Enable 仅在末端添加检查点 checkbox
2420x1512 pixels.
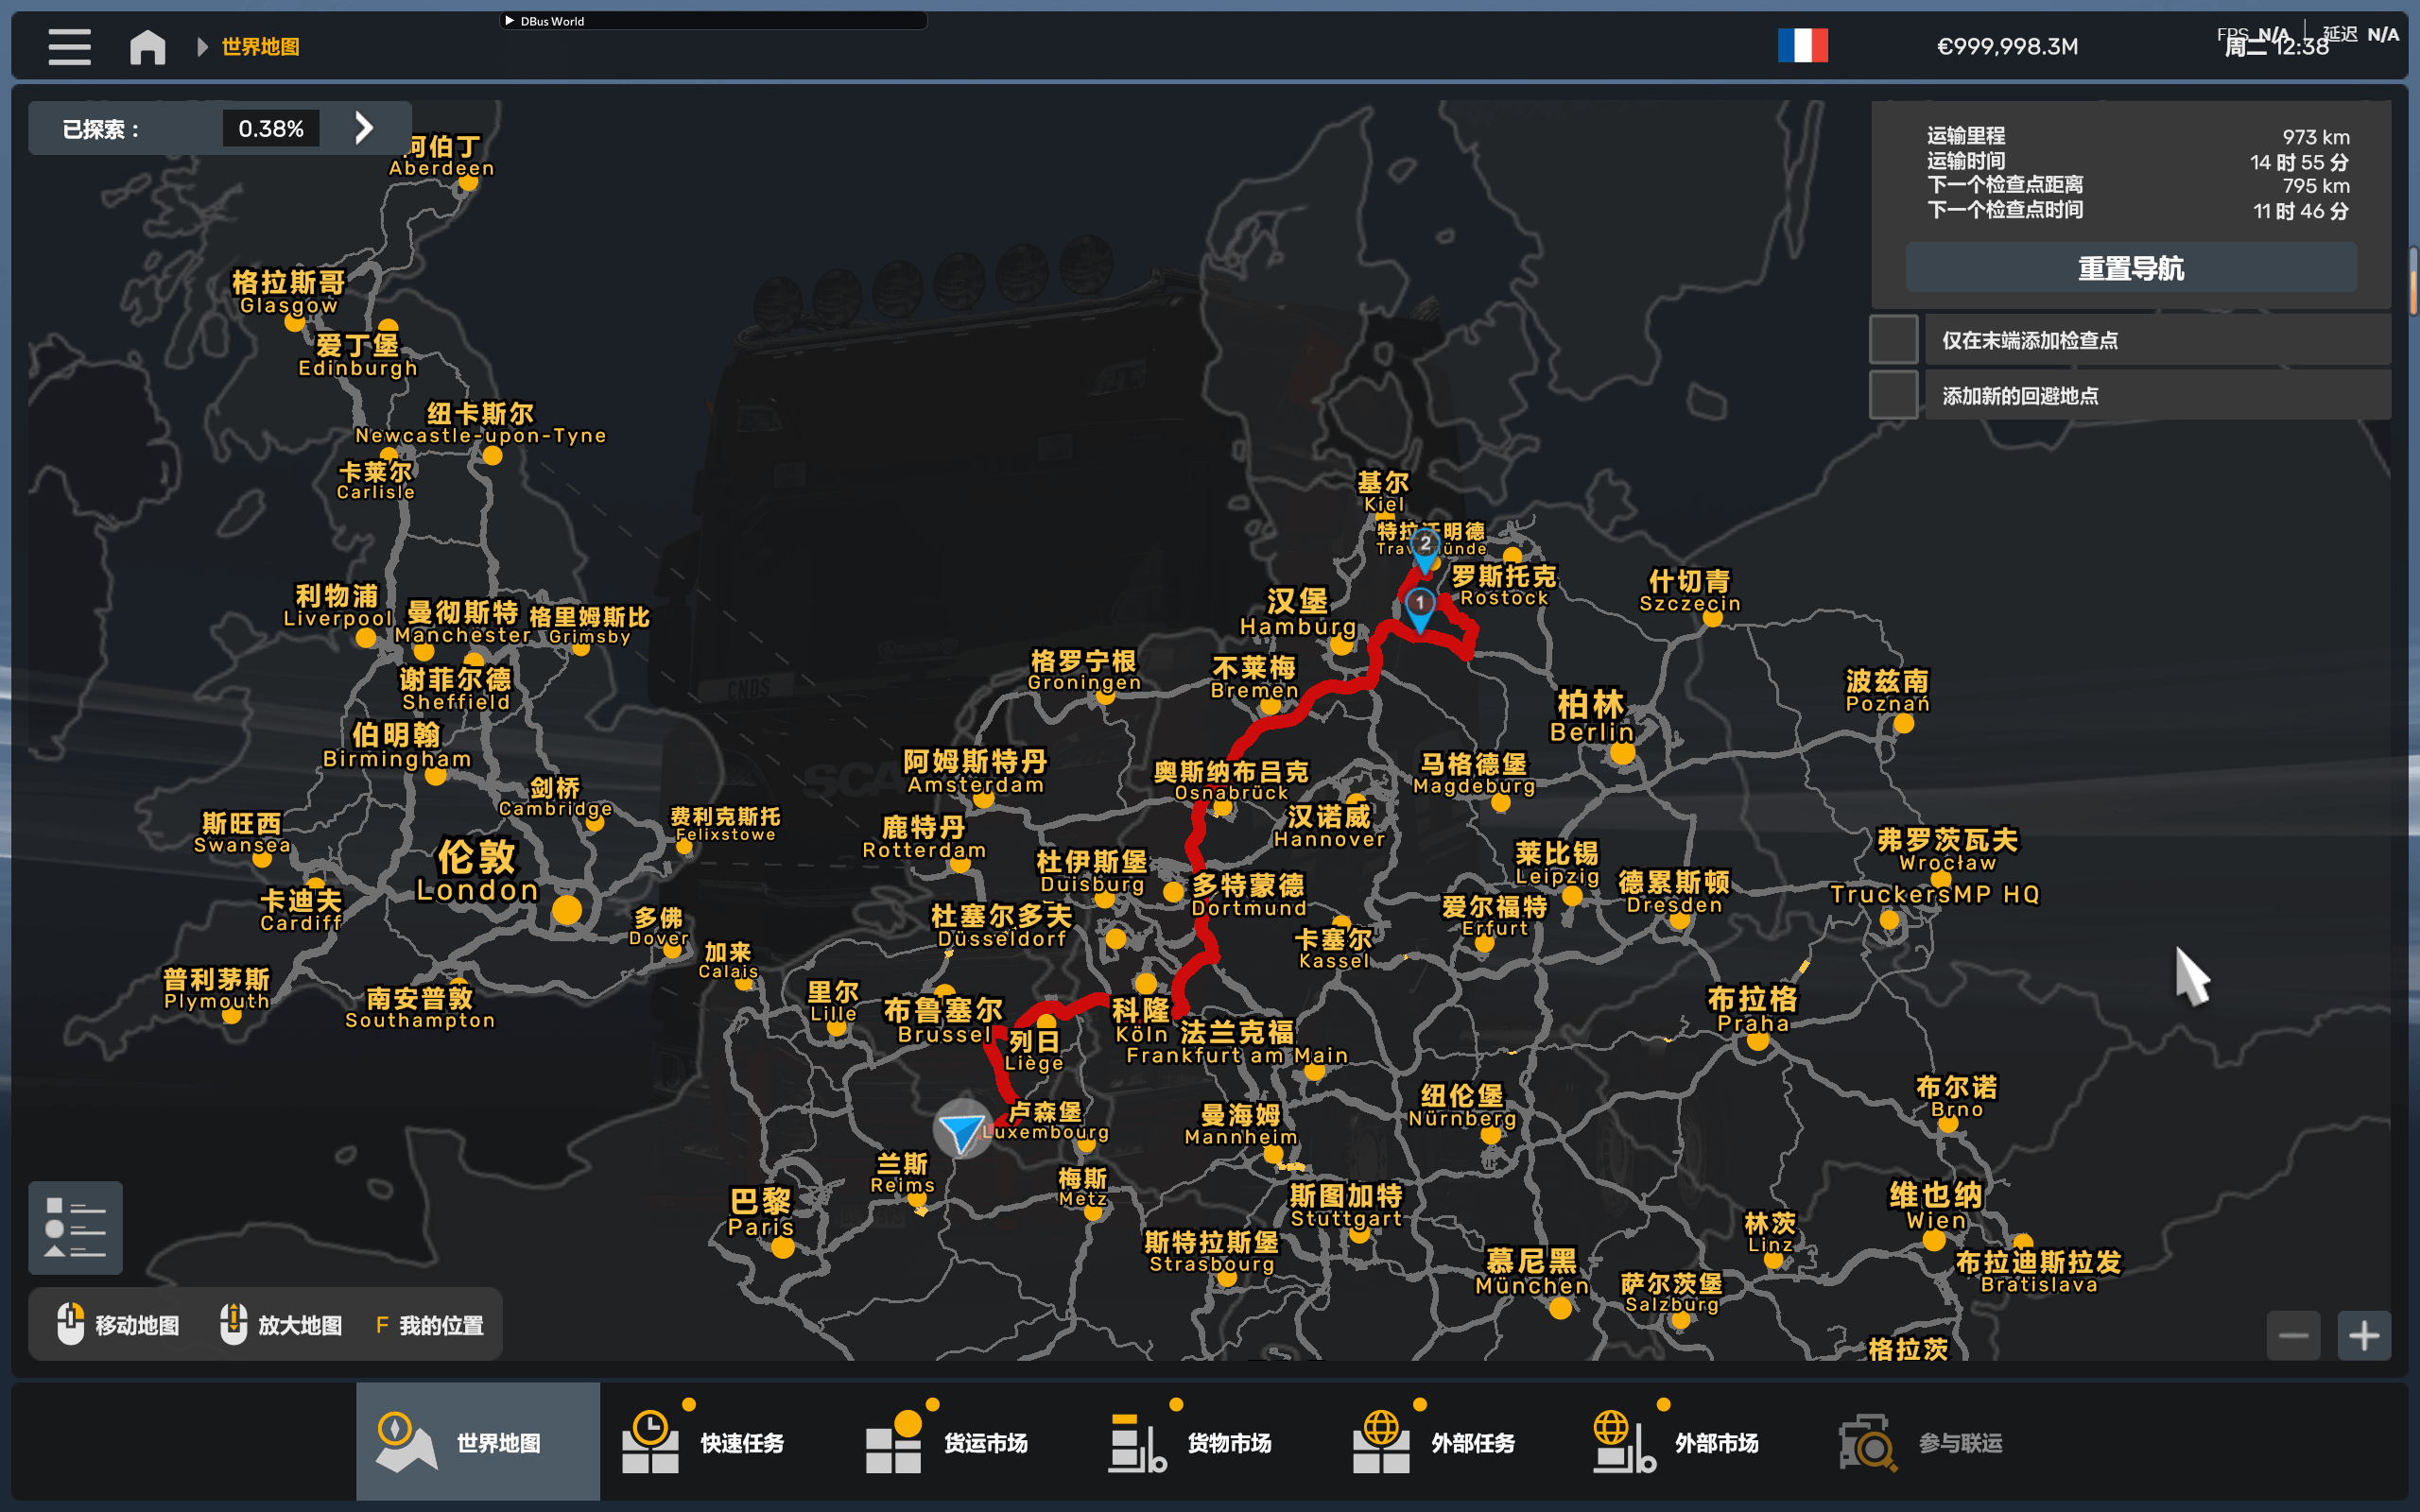1893,340
